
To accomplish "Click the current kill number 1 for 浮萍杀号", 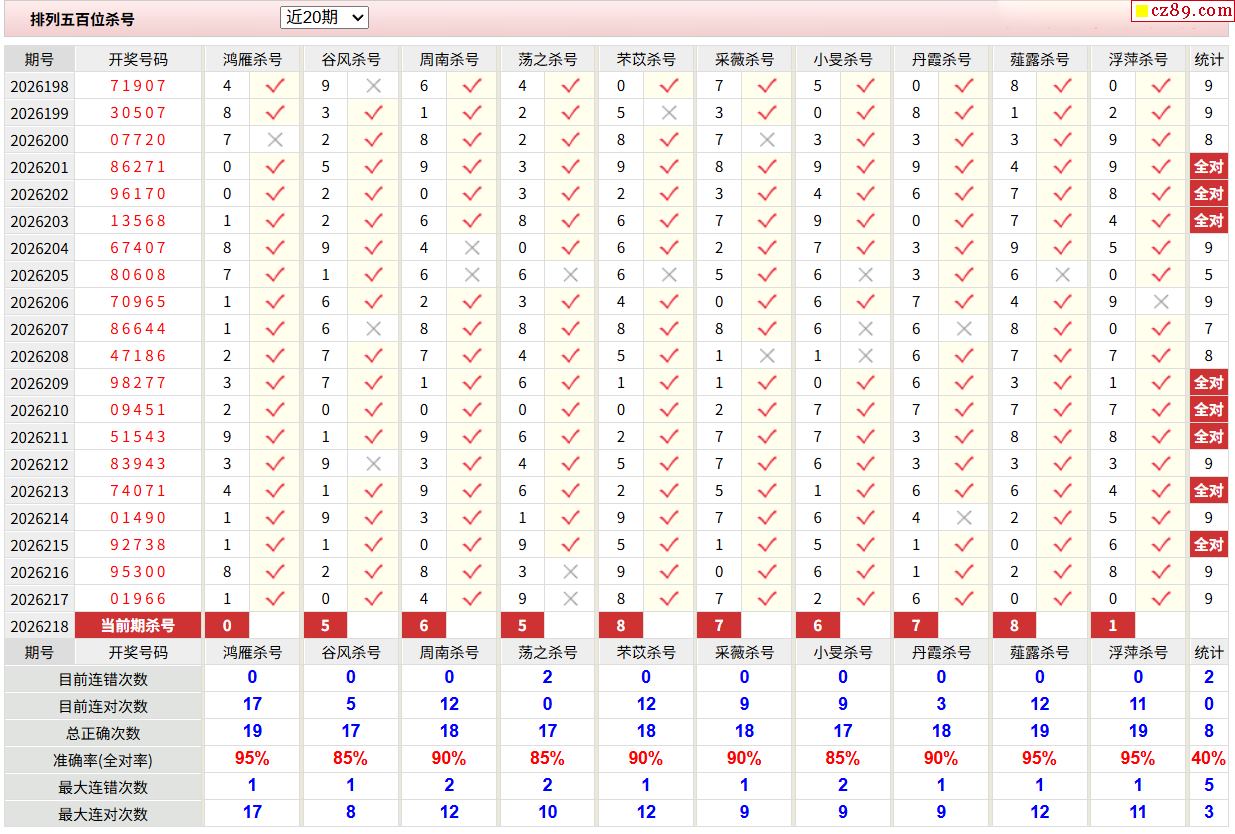I will [1113, 626].
